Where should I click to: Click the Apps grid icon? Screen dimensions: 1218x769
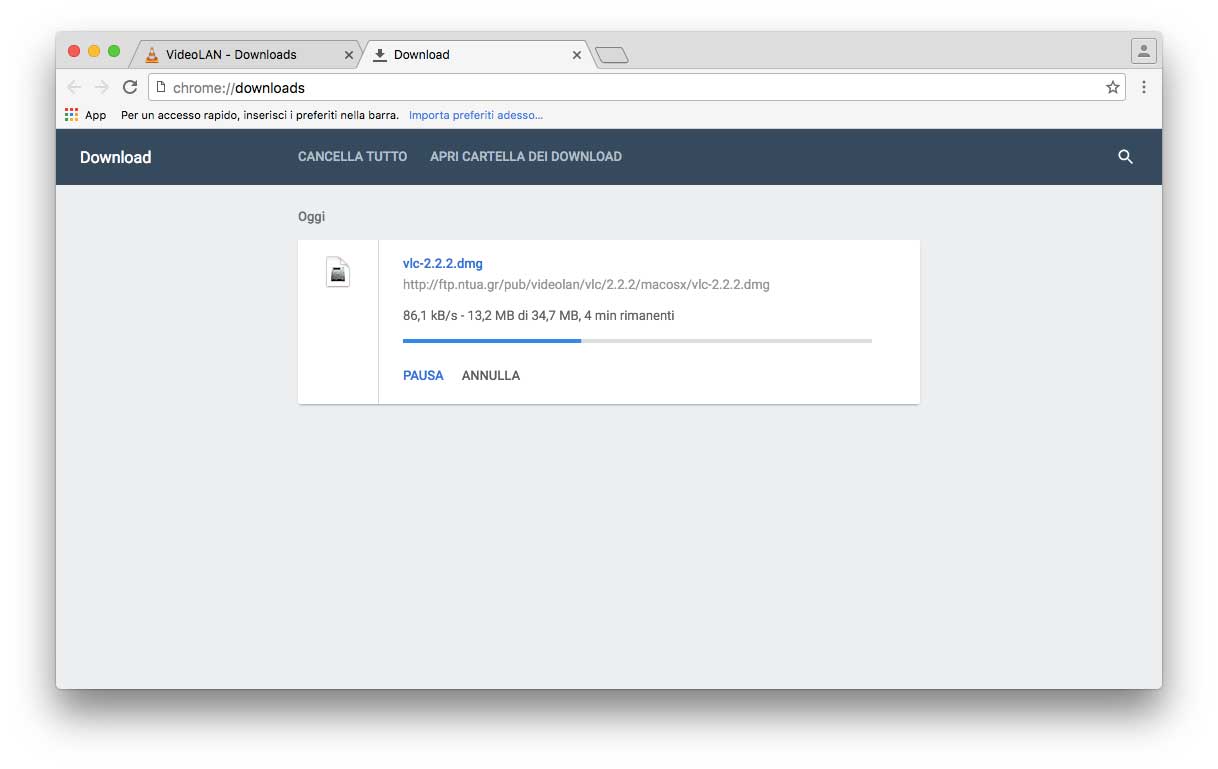point(71,115)
